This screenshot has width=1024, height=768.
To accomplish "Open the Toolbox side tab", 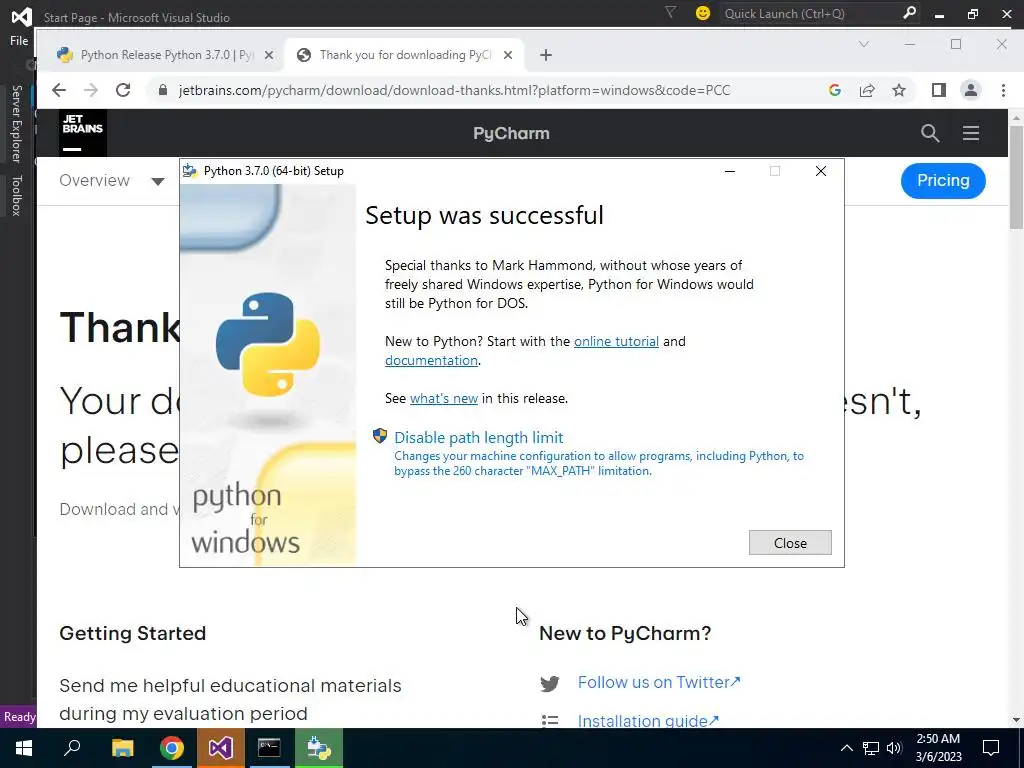I will point(16,195).
